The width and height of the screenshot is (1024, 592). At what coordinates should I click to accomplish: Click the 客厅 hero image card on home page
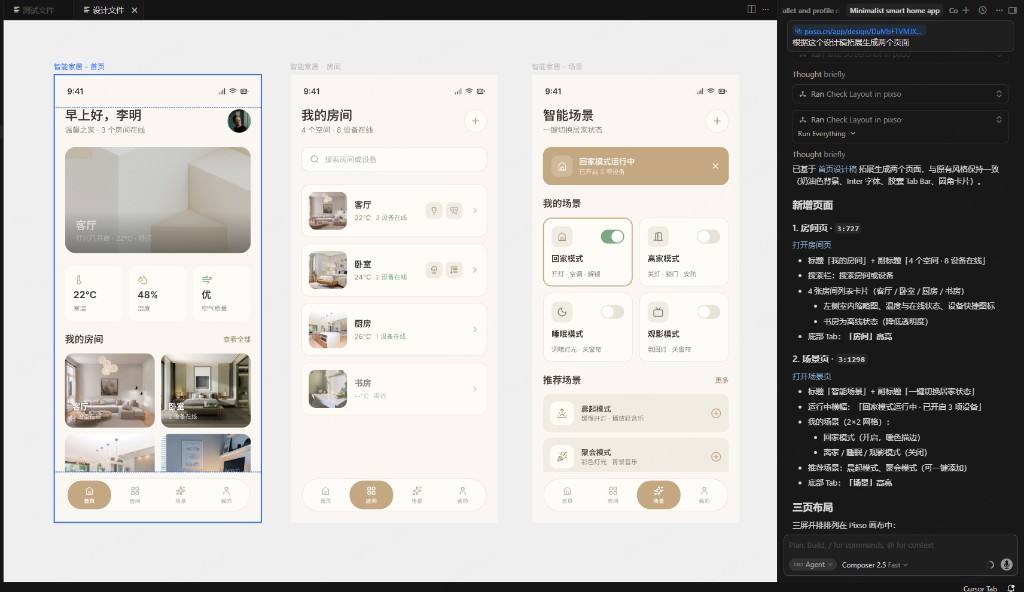point(157,199)
